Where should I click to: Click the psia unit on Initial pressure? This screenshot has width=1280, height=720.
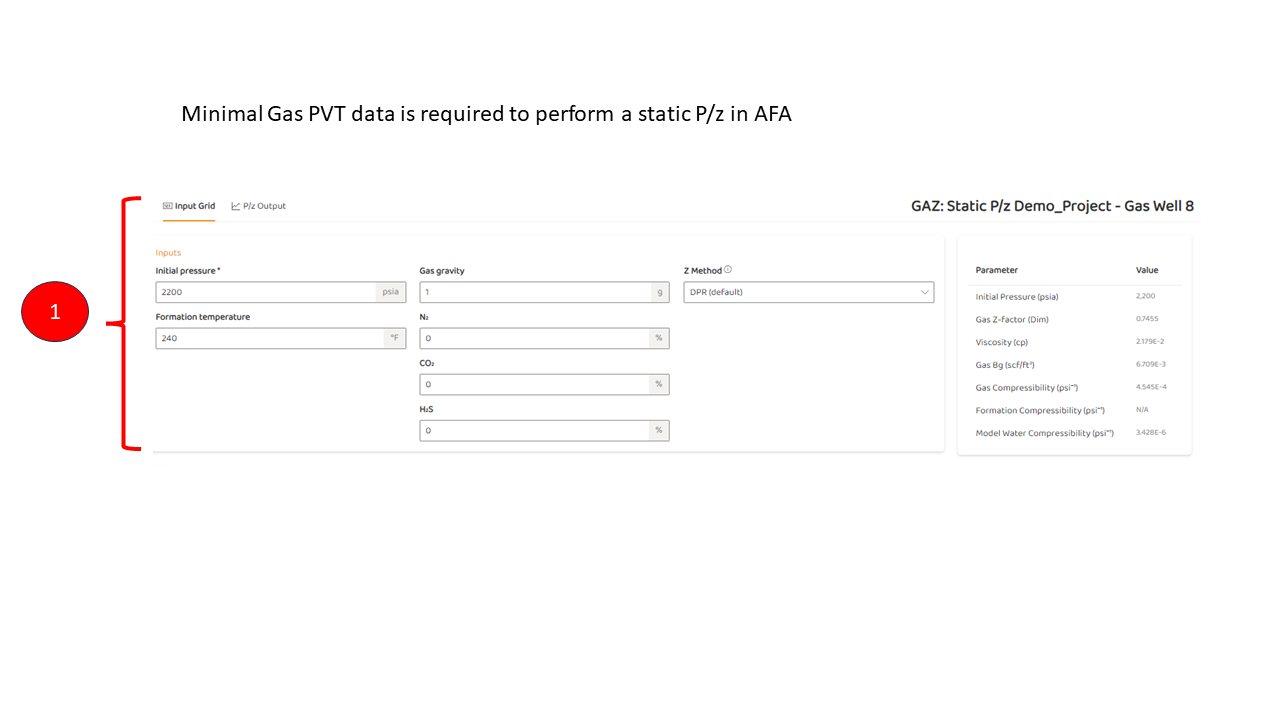click(x=390, y=292)
